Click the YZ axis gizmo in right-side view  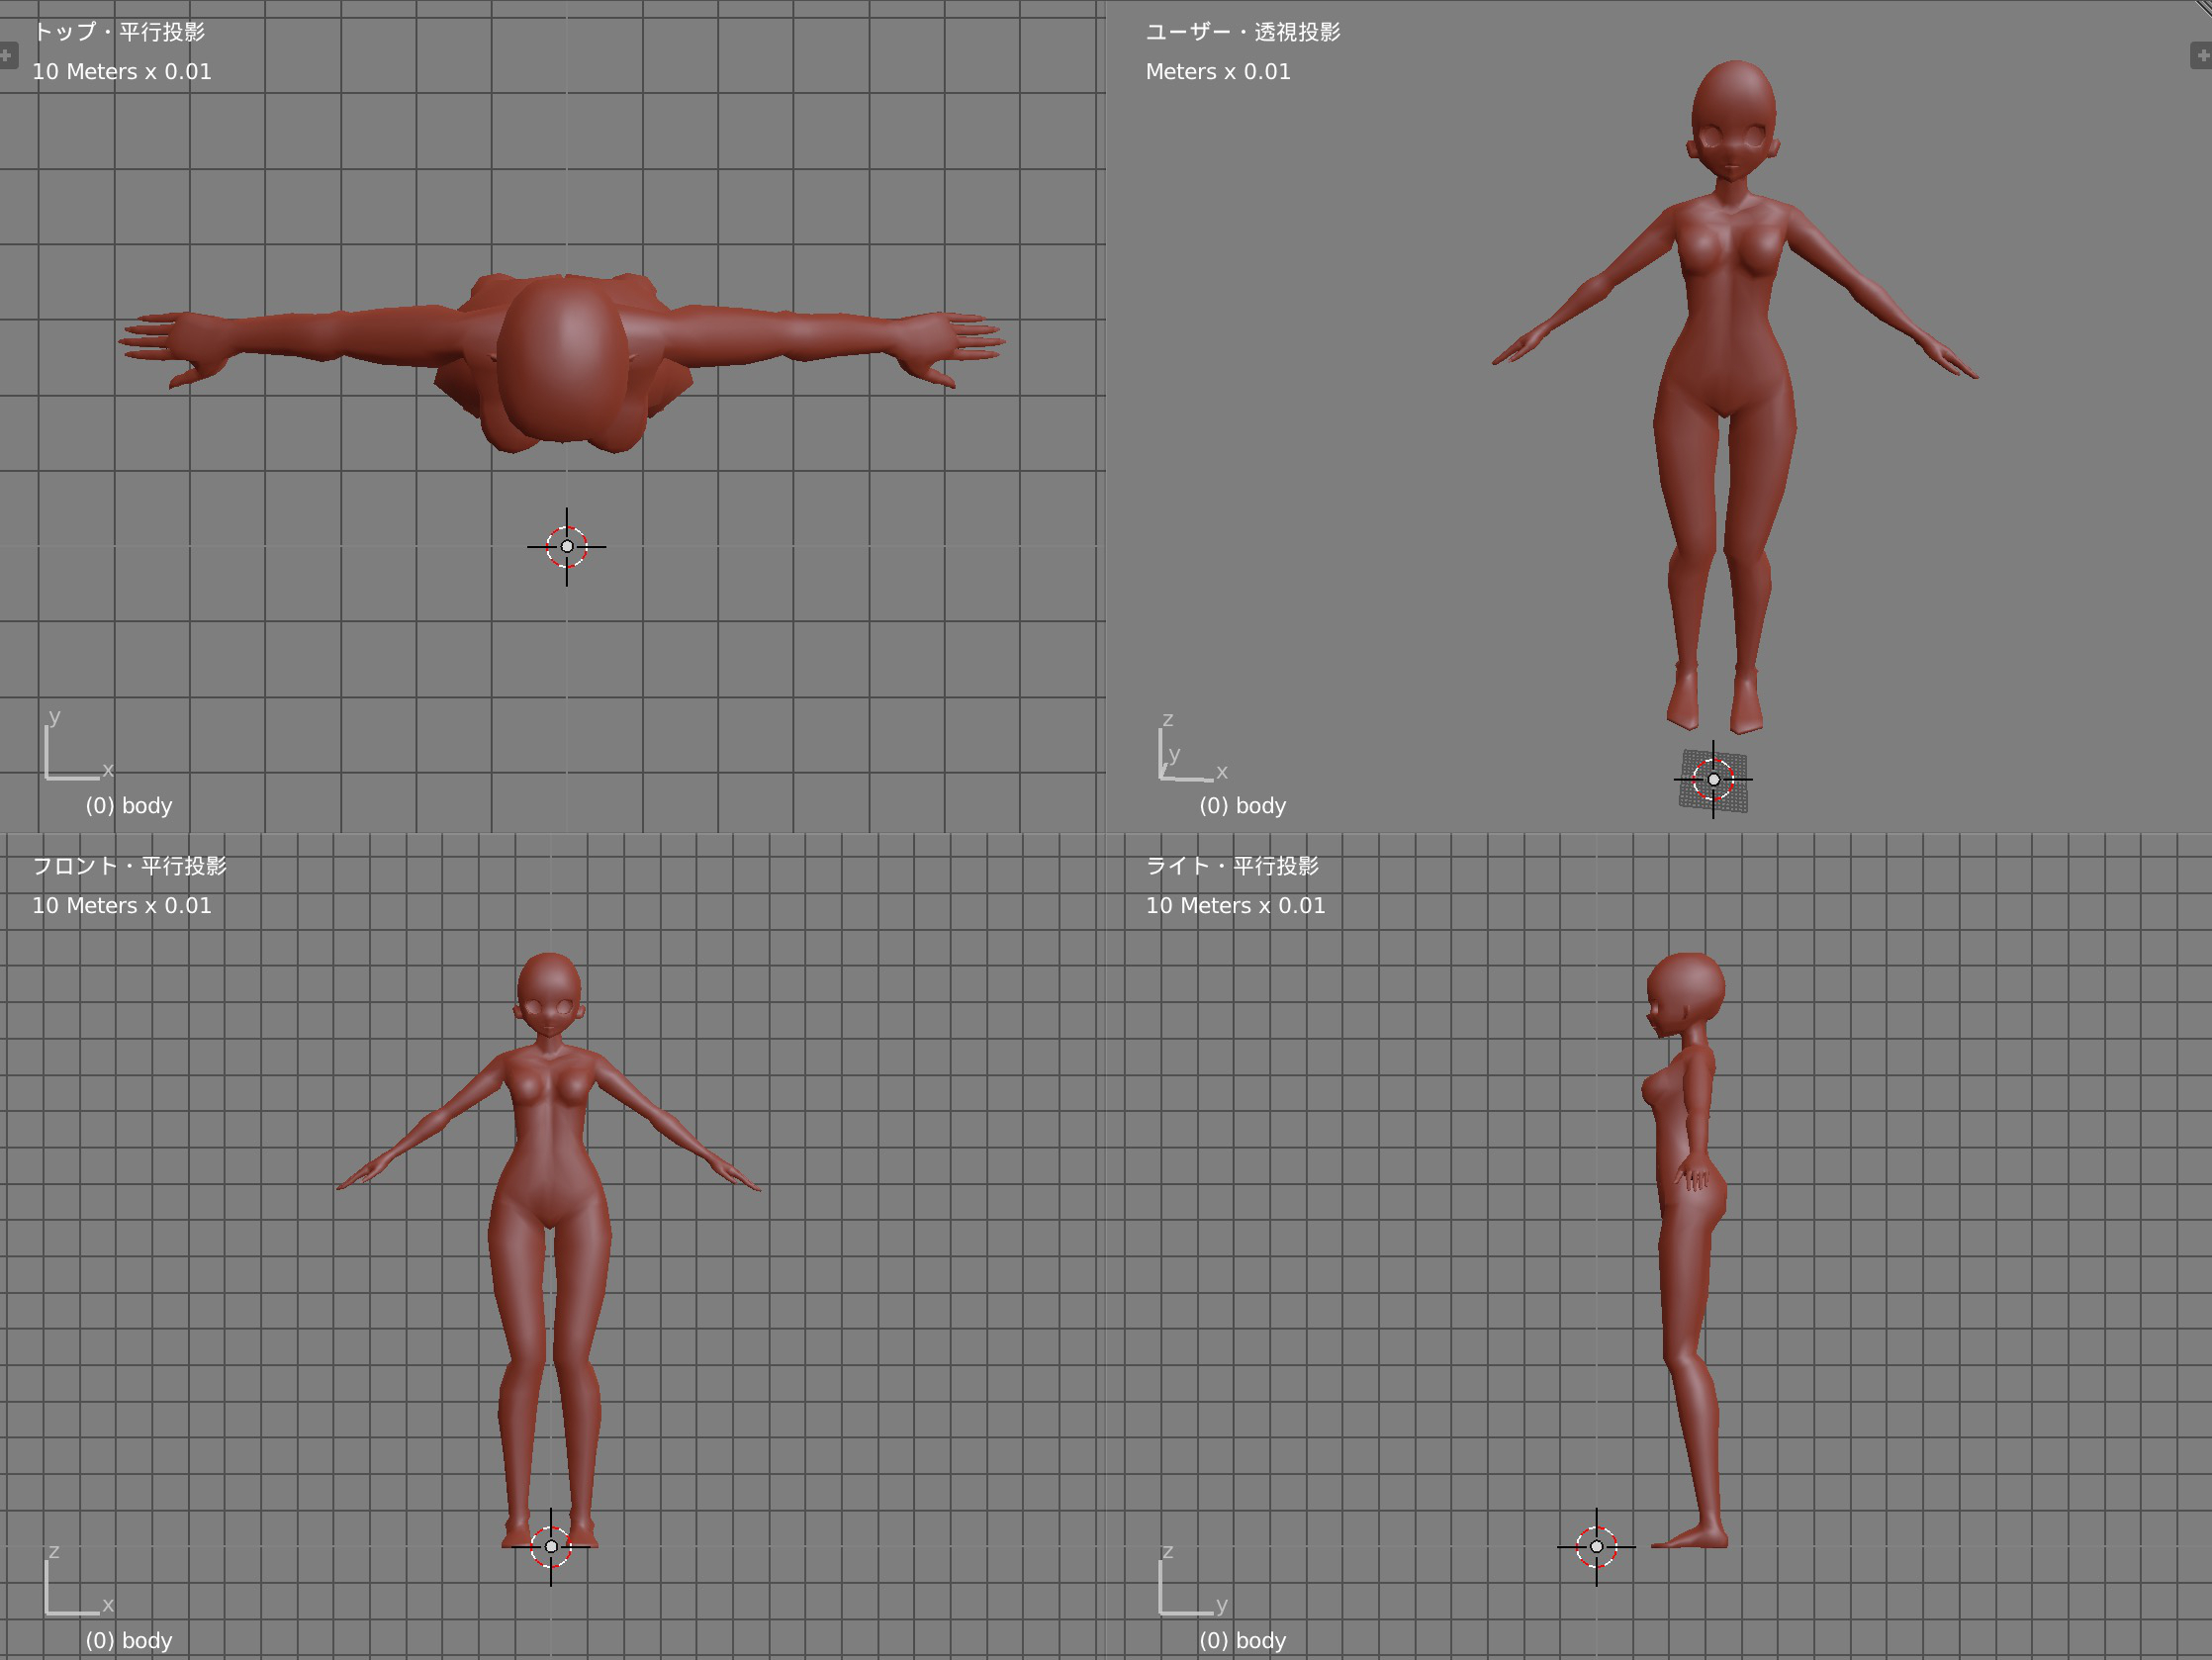coord(1193,1580)
